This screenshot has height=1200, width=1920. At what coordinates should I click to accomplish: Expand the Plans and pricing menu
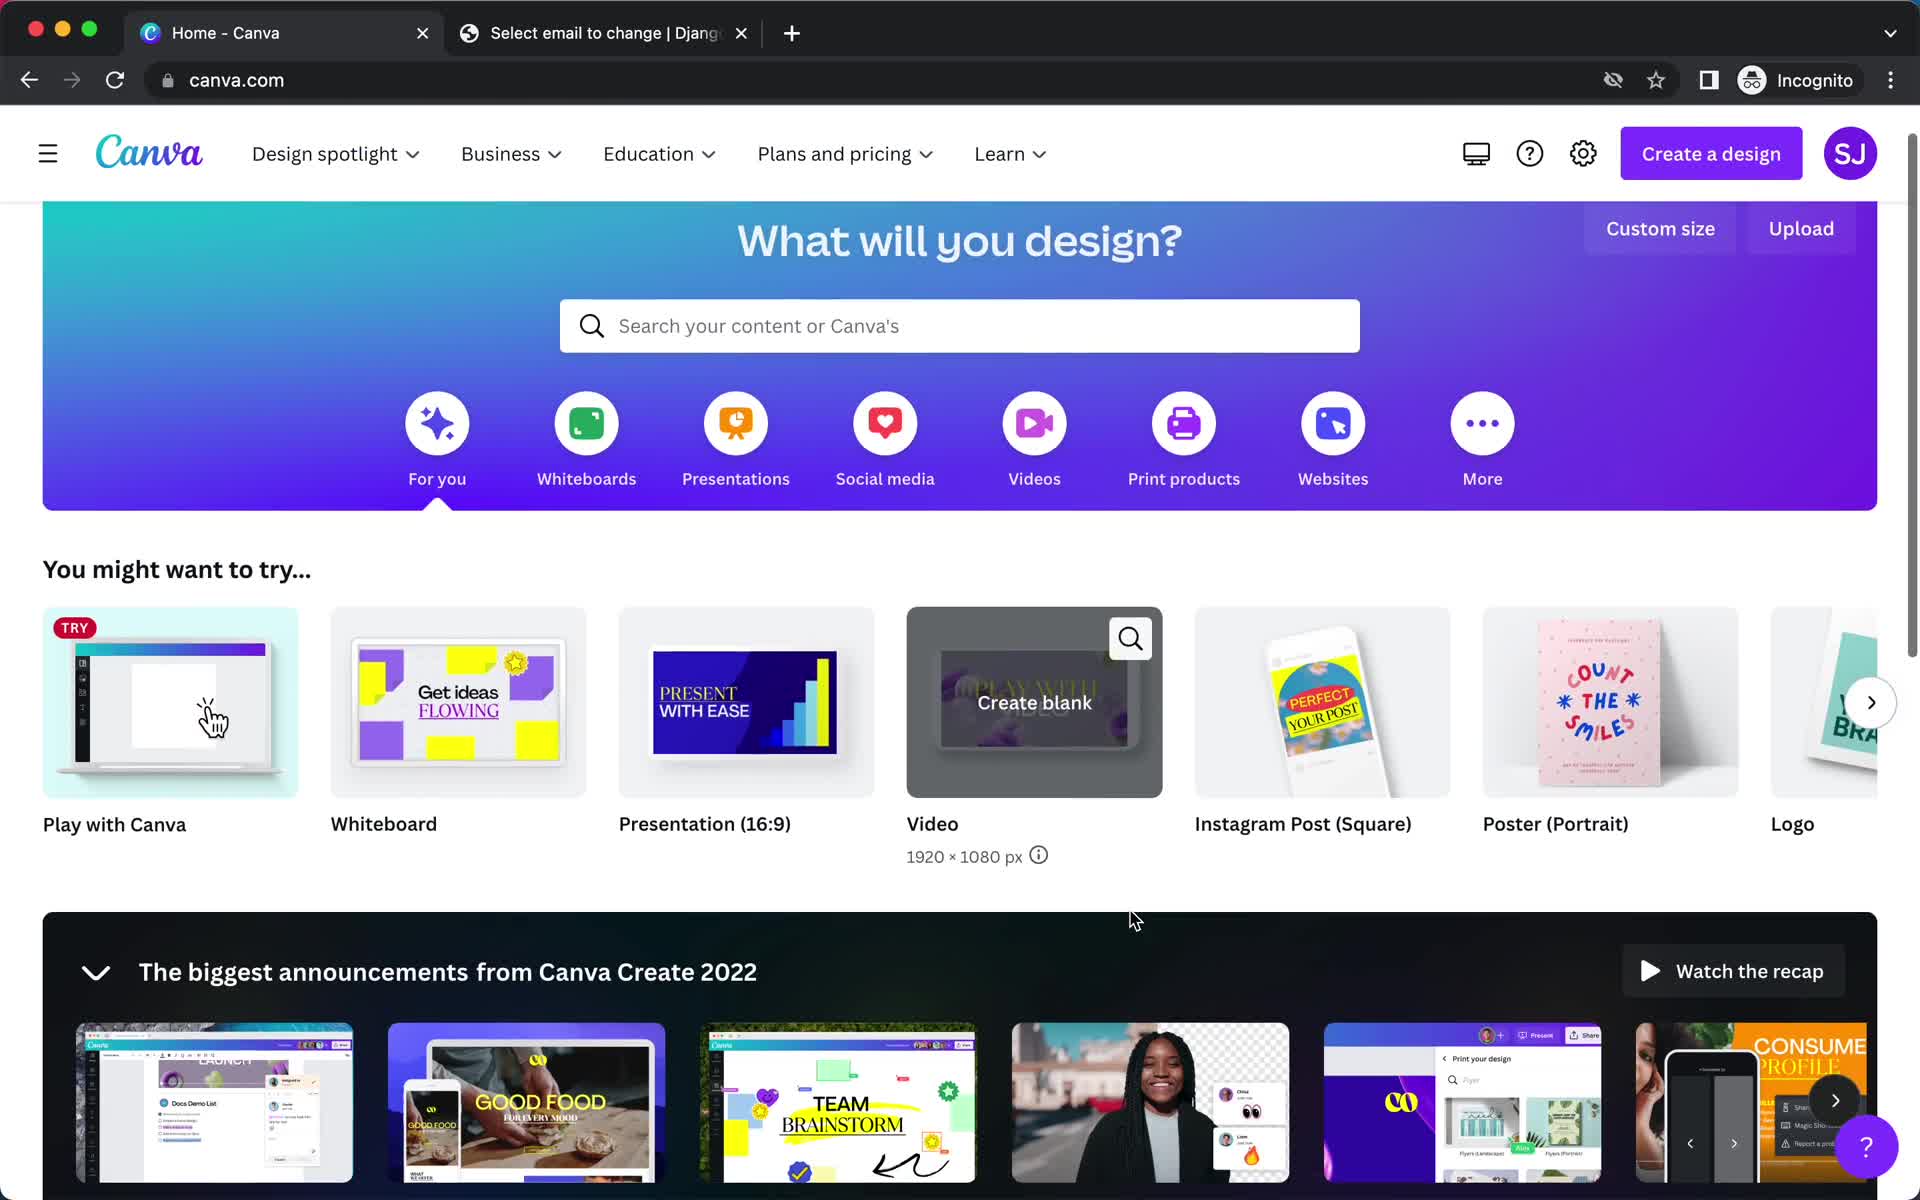point(845,154)
